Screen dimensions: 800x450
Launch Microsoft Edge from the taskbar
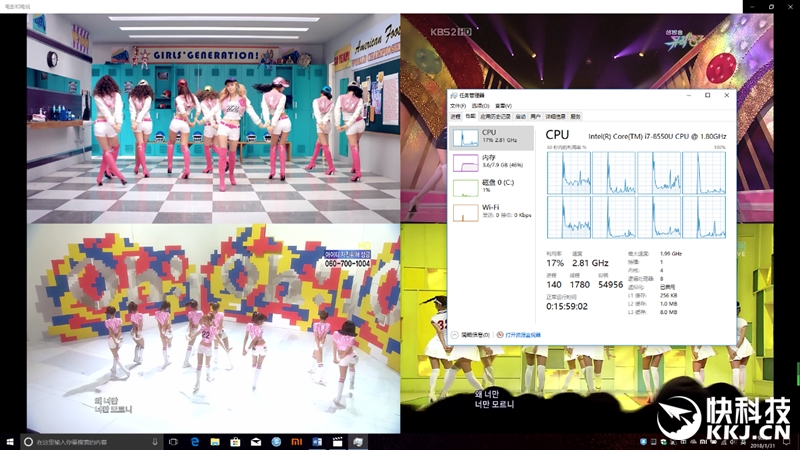195,441
